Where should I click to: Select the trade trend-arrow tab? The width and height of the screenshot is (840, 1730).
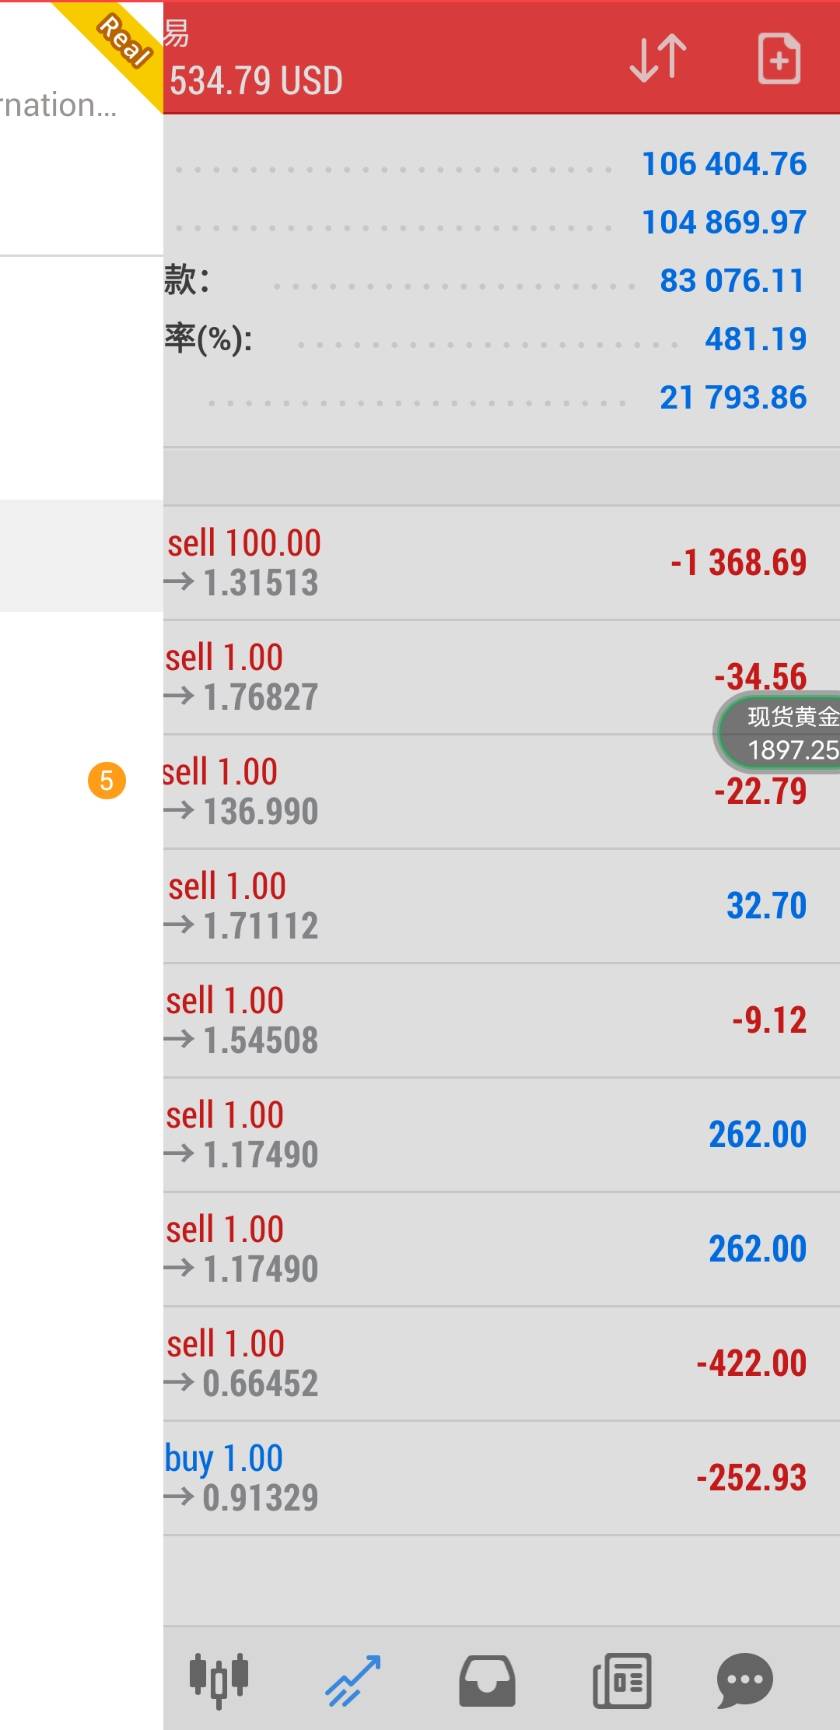click(352, 1678)
